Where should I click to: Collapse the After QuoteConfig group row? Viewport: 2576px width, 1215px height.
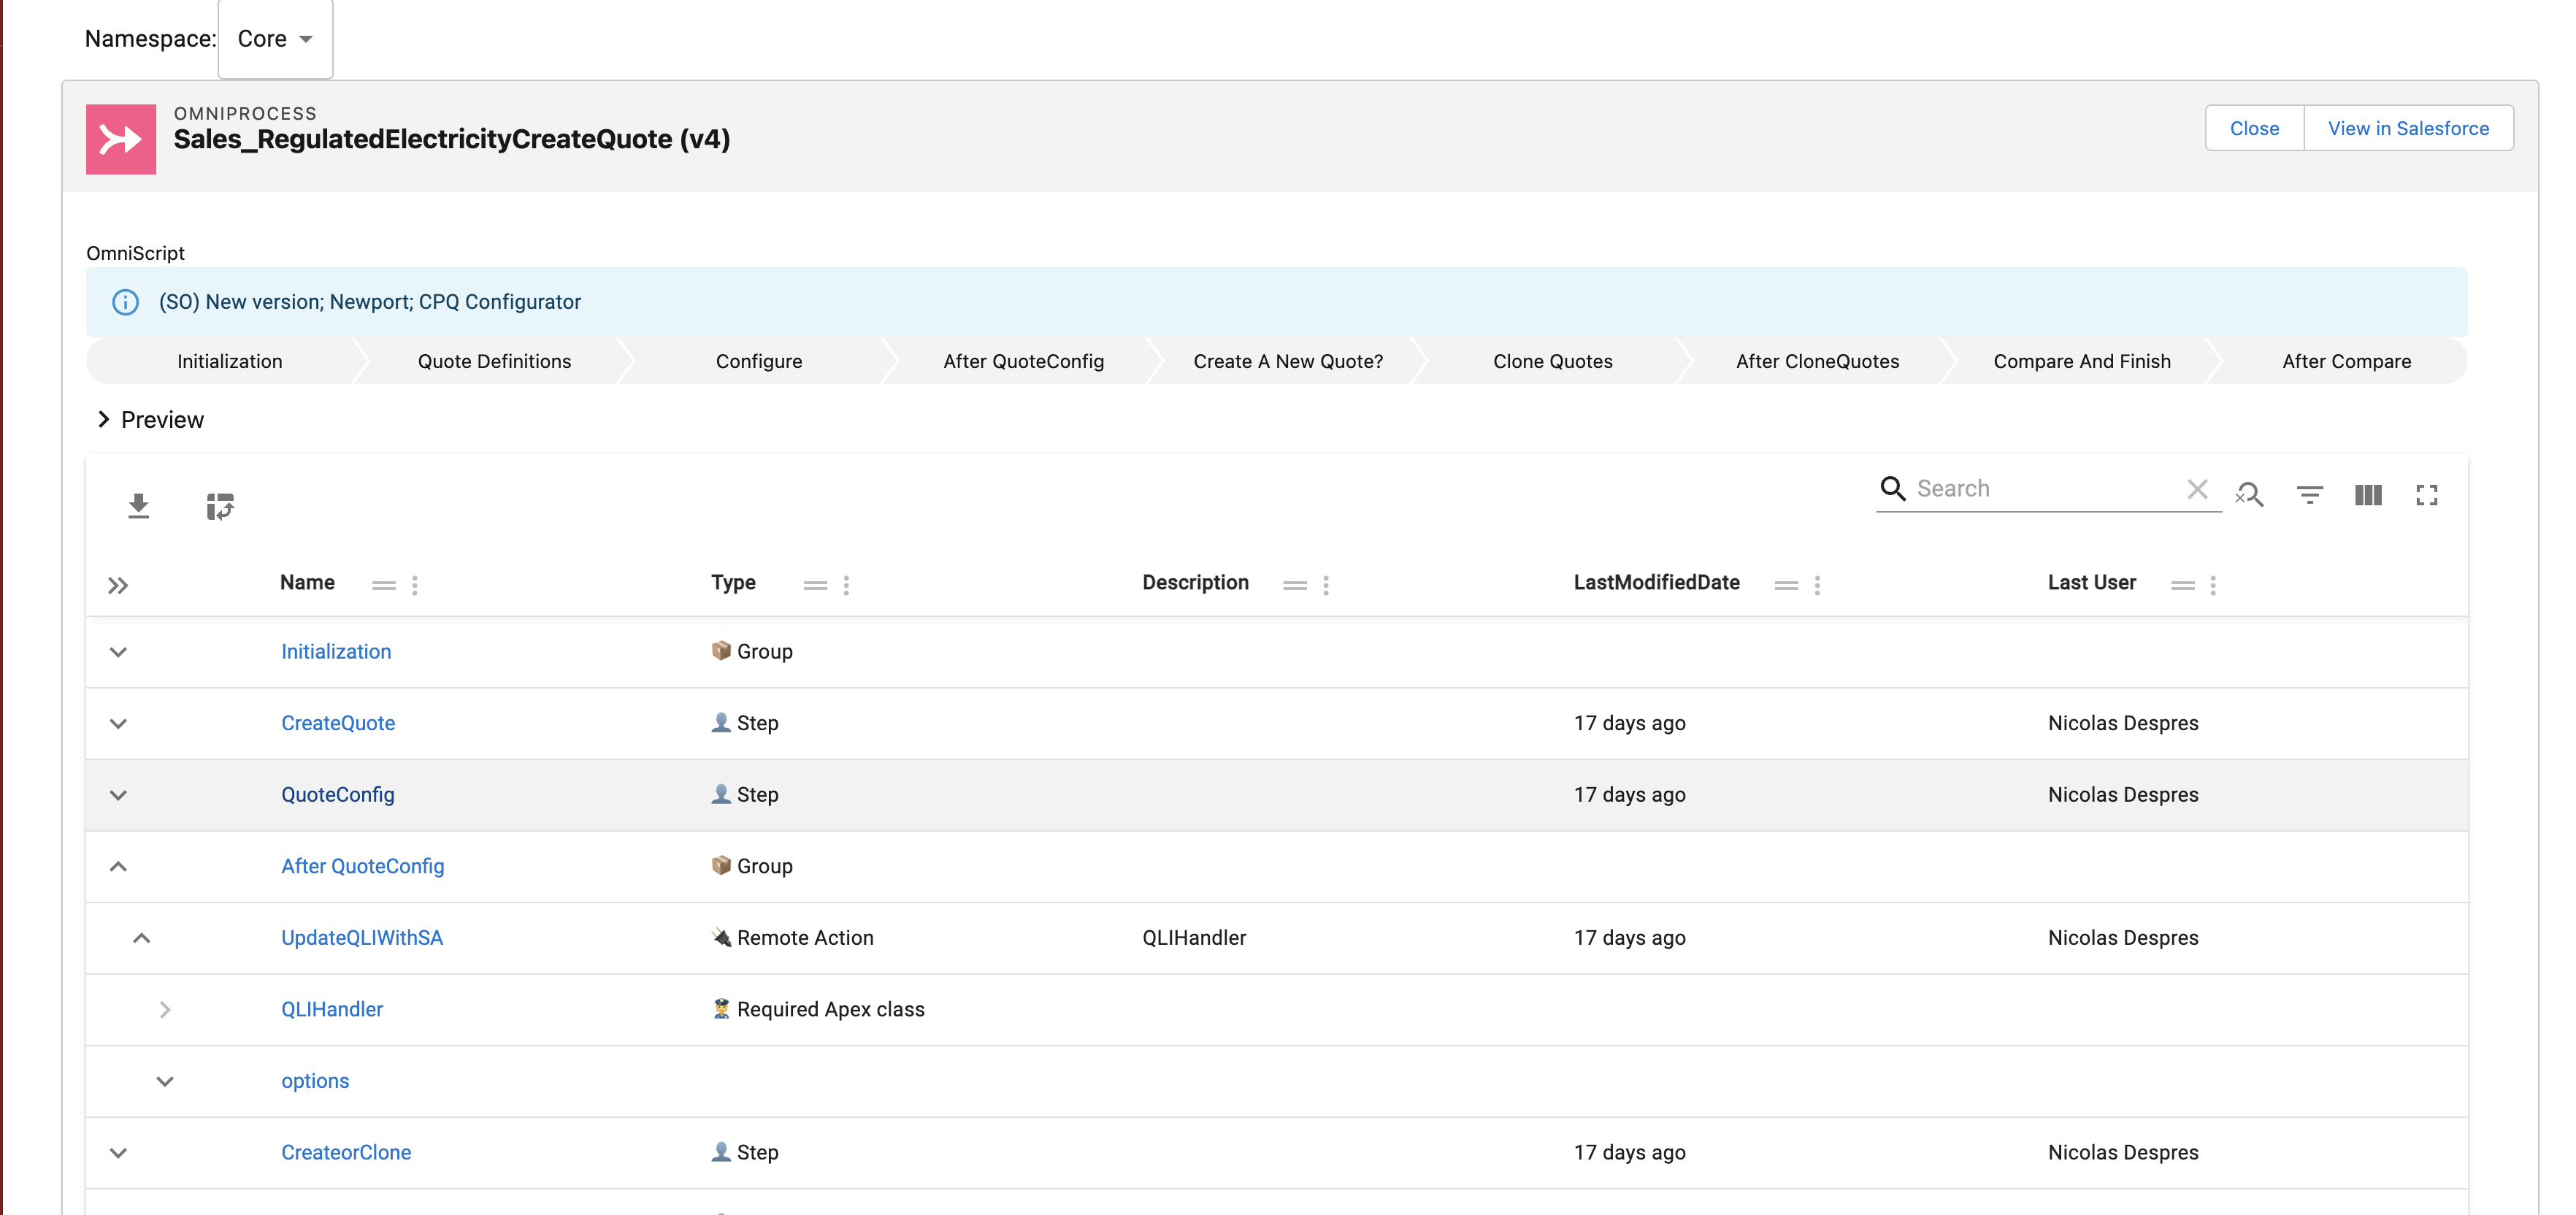(118, 867)
